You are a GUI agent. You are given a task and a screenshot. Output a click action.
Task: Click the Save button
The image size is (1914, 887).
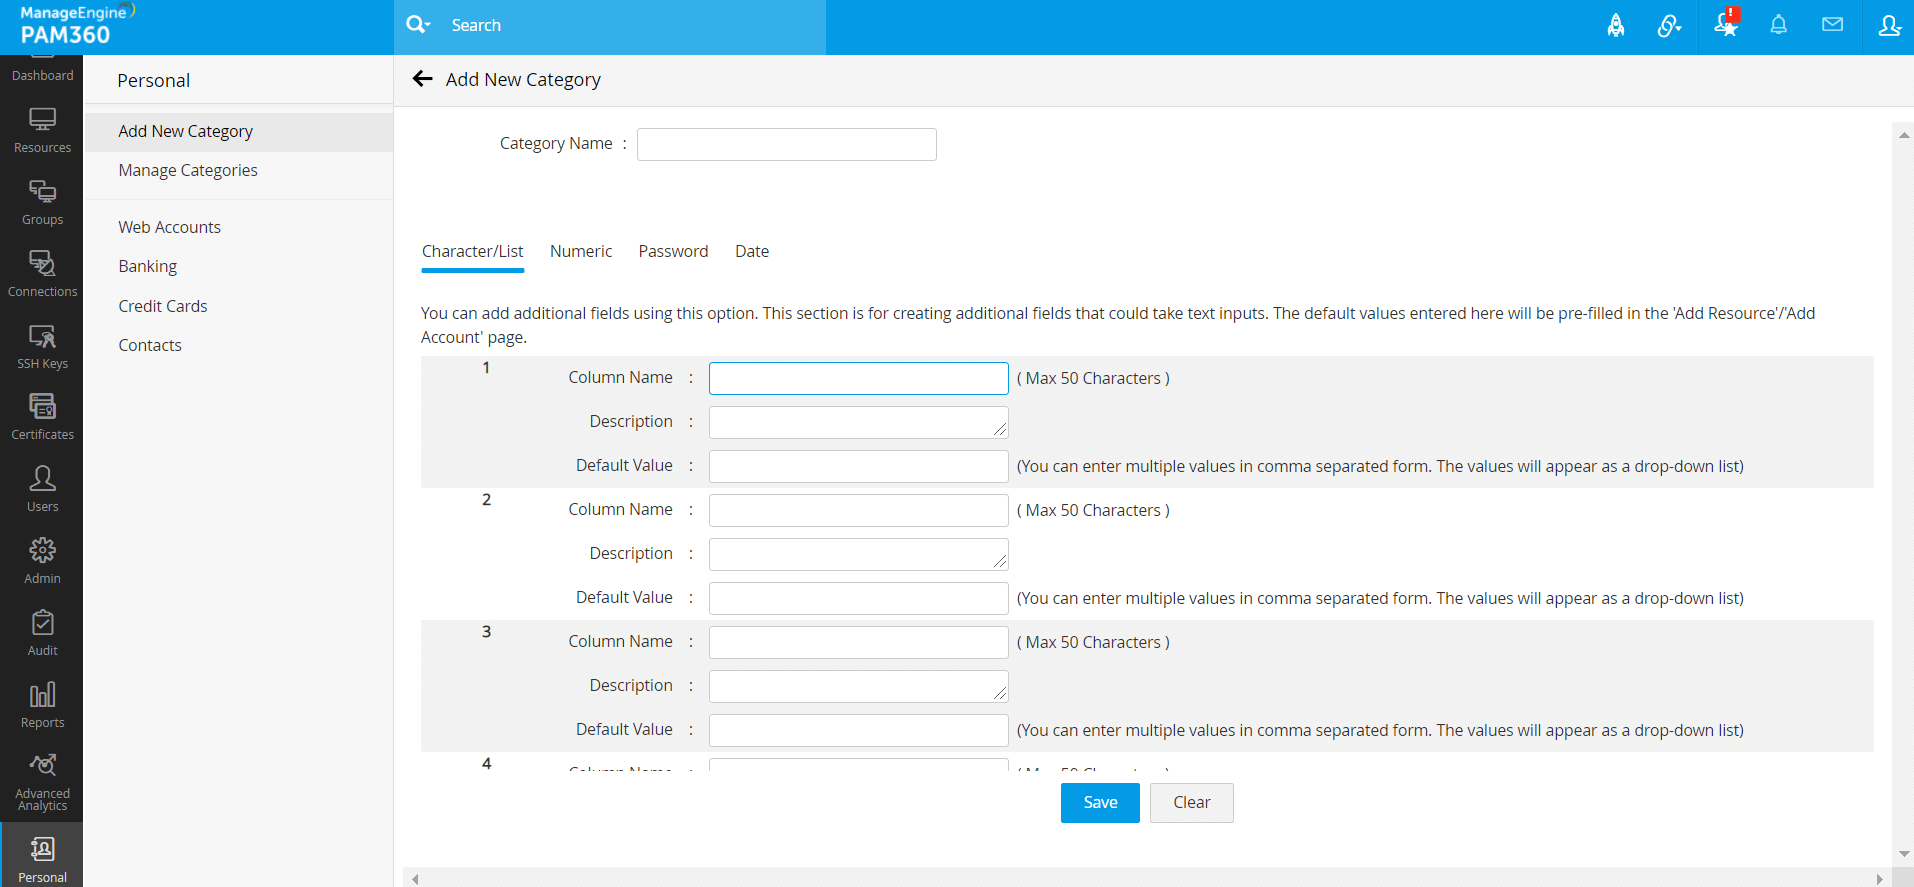[x=1100, y=803]
